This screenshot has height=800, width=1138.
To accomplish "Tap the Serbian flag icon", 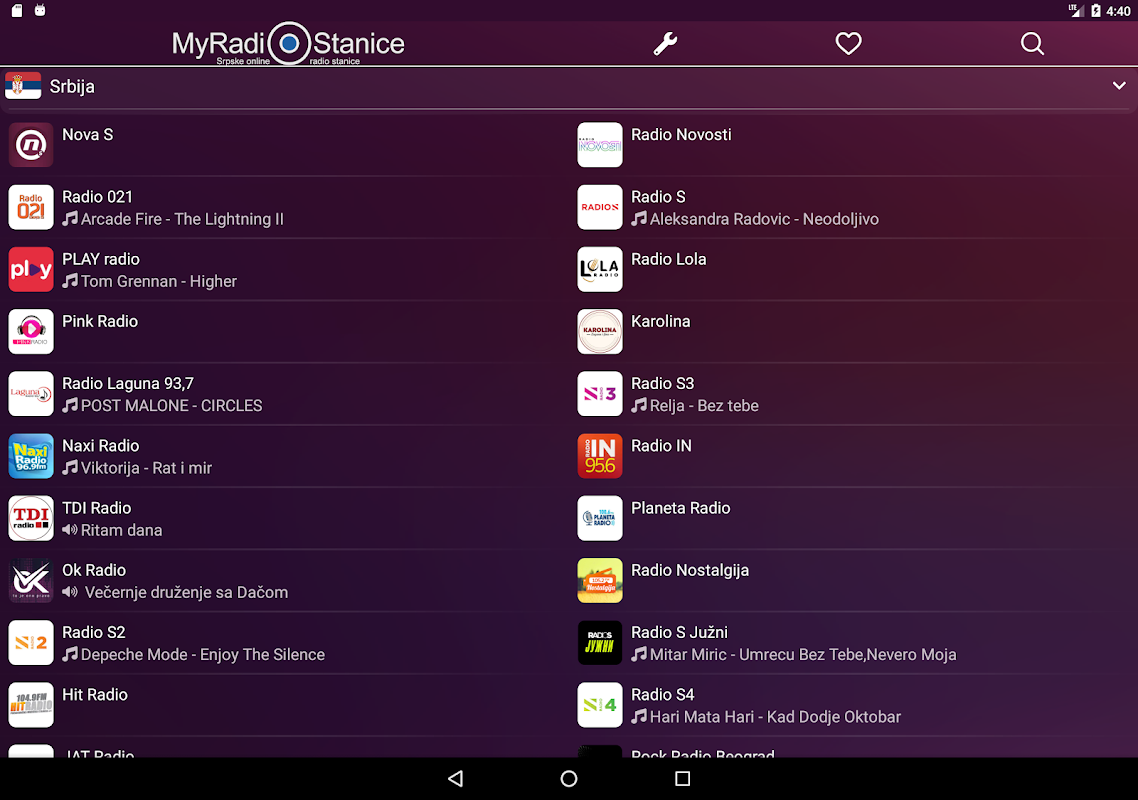I will 23,86.
